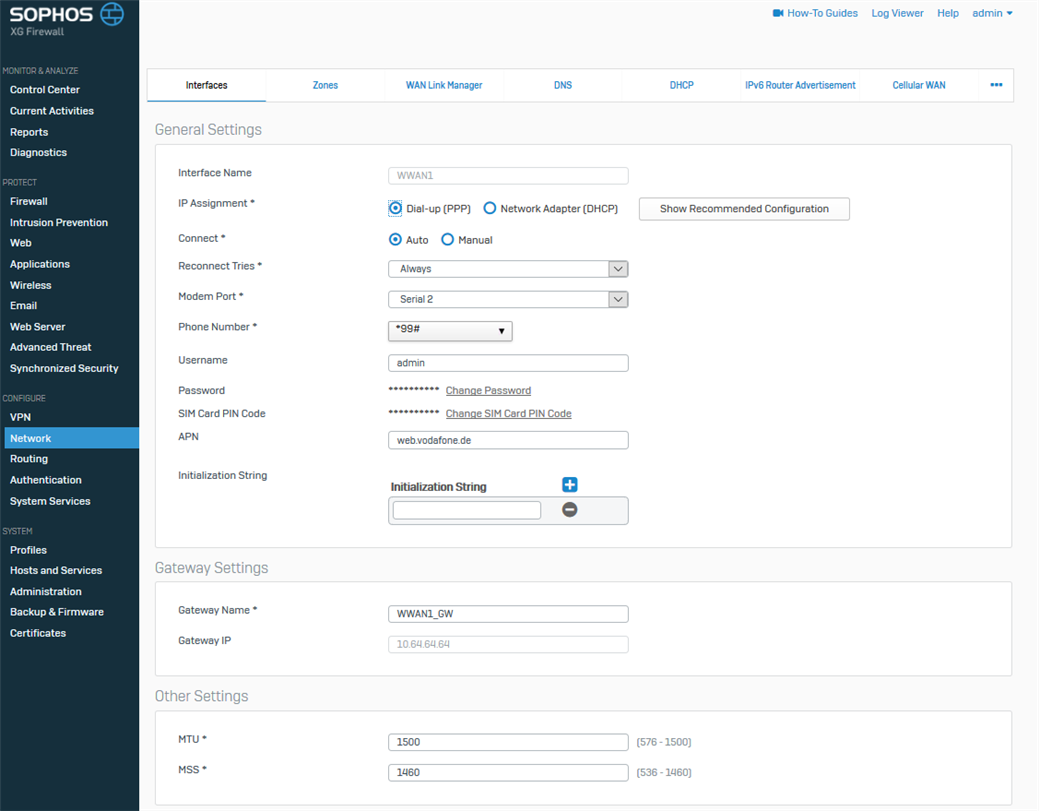
Task: Go to Firewall in the sidebar
Action: 29,201
